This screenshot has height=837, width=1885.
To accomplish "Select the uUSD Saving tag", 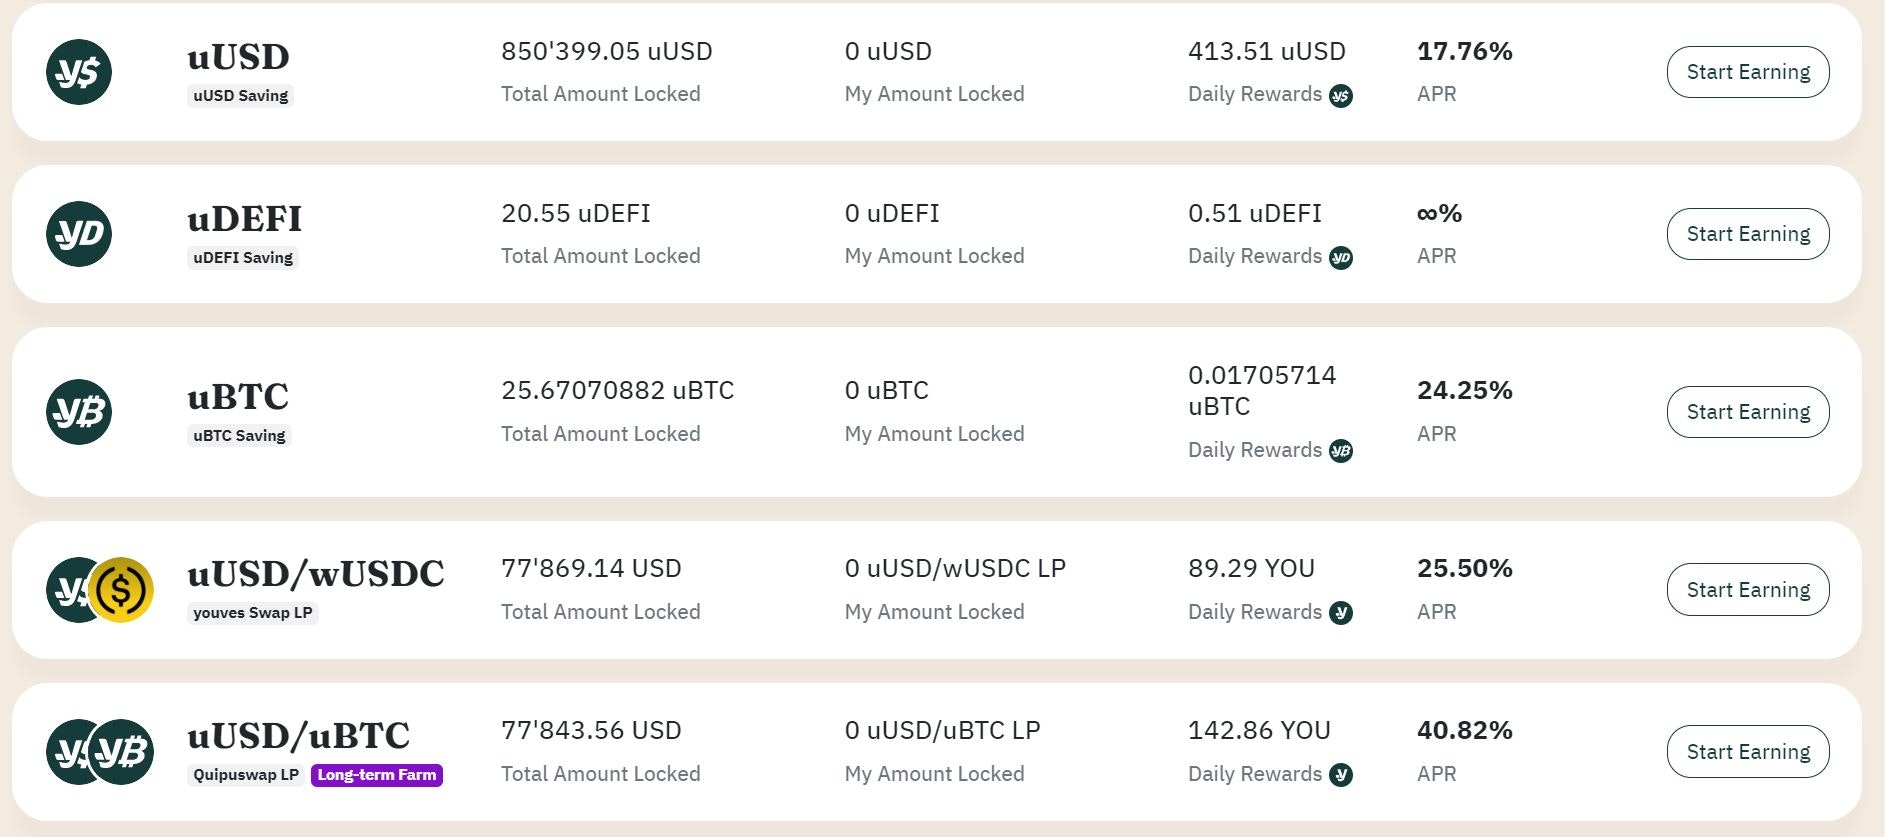I will [x=240, y=96].
